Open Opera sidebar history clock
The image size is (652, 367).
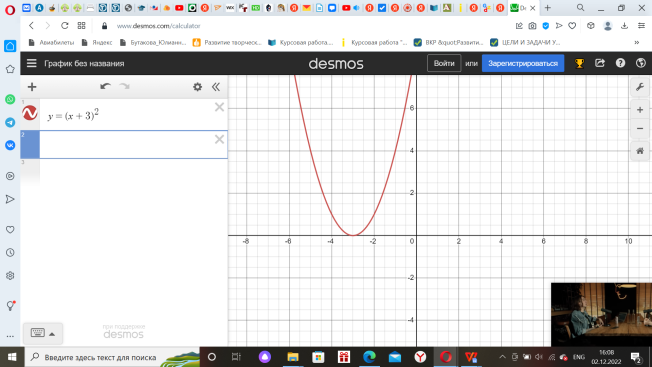10,253
